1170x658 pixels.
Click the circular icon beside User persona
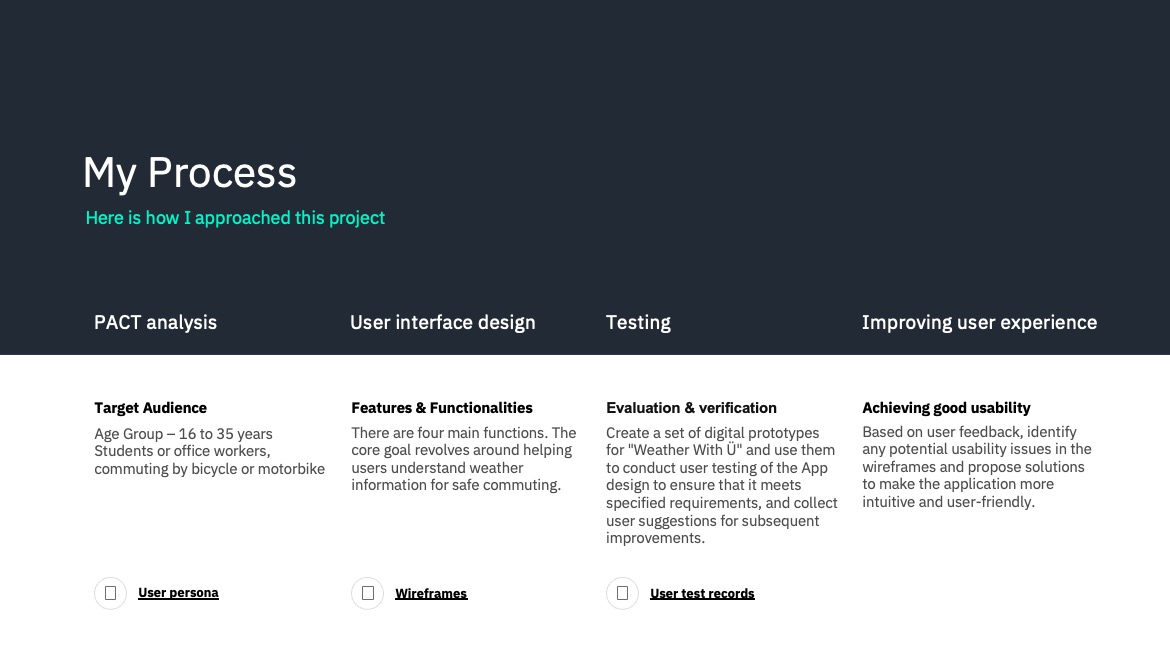point(110,593)
